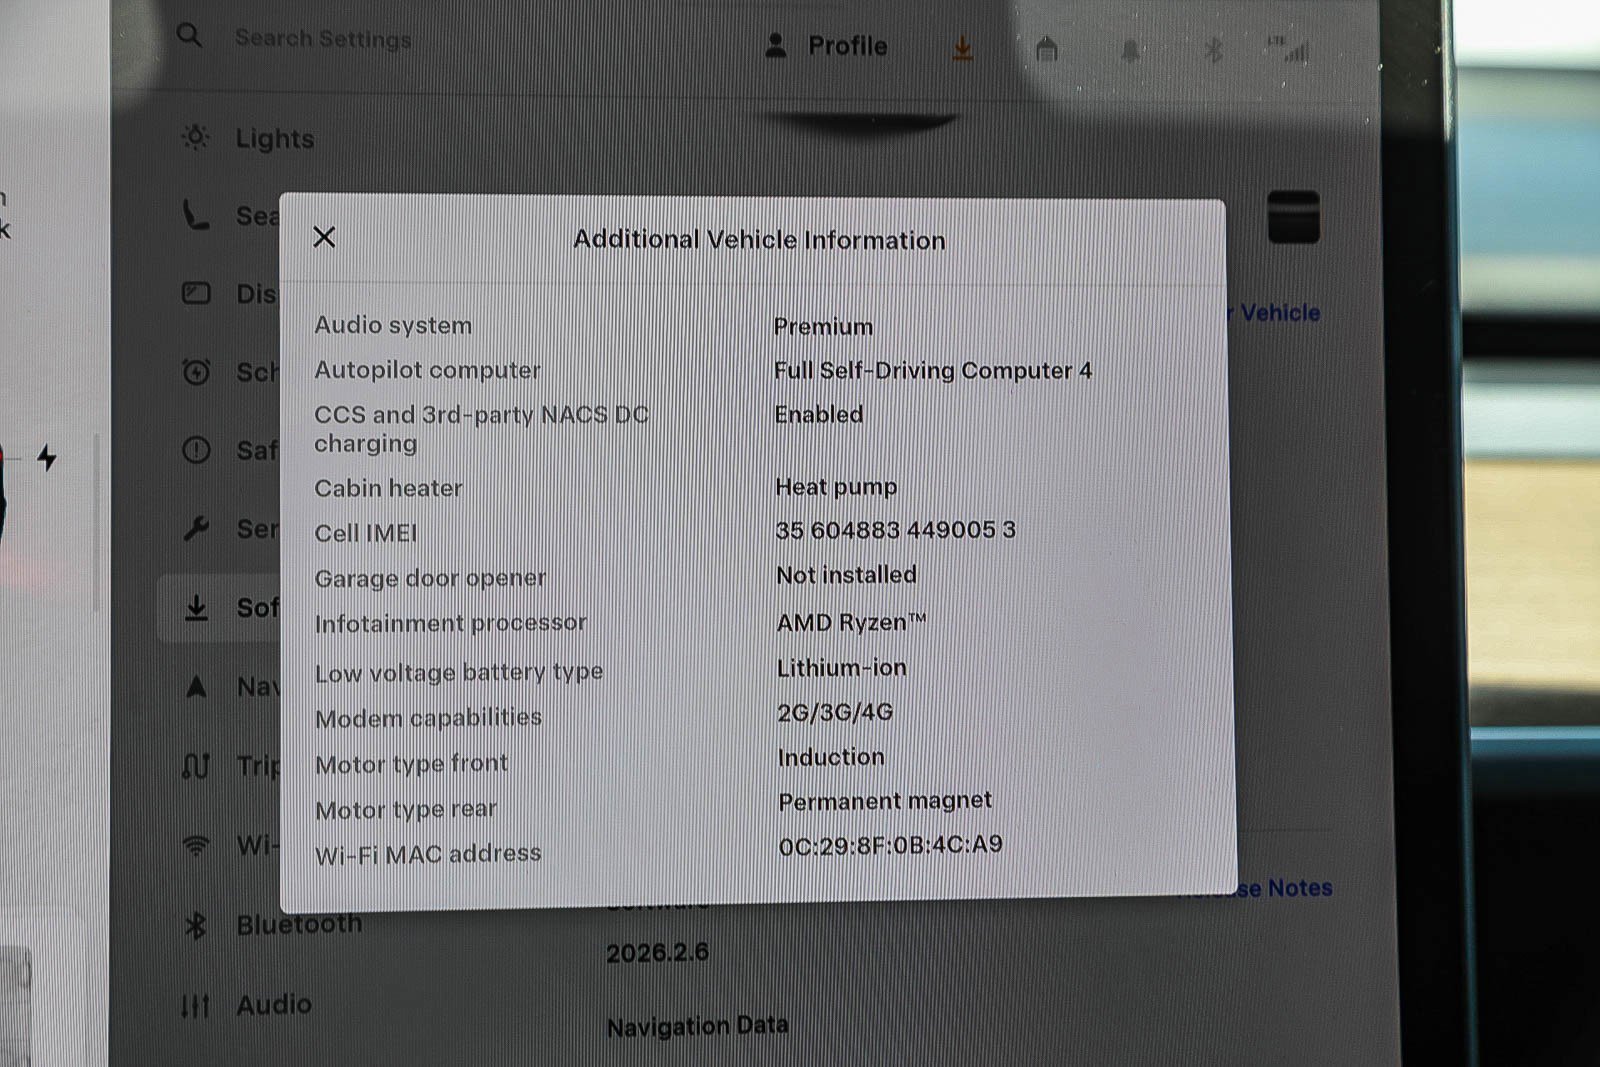
Task: Click the Heat pump value
Action: (x=836, y=488)
